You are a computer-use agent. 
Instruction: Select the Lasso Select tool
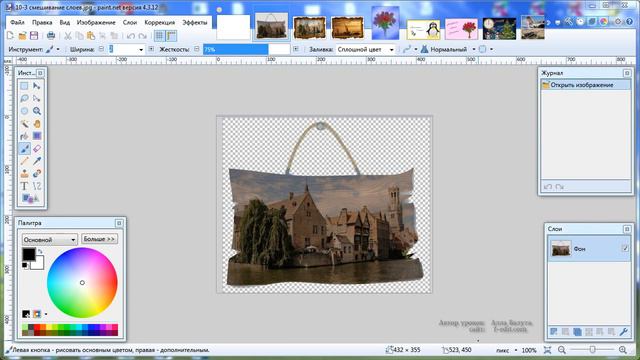click(x=24, y=98)
